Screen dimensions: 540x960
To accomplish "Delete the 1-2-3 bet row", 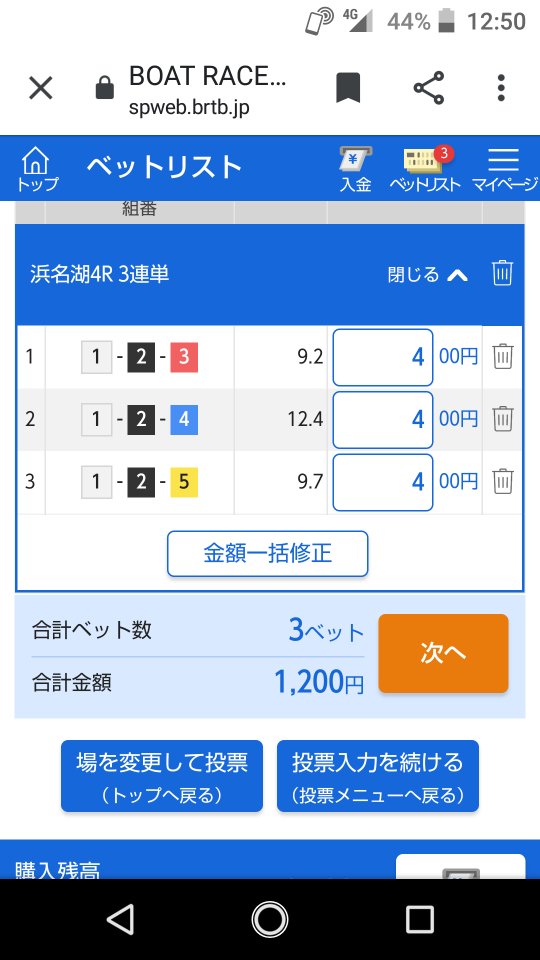I will pyautogui.click(x=503, y=356).
